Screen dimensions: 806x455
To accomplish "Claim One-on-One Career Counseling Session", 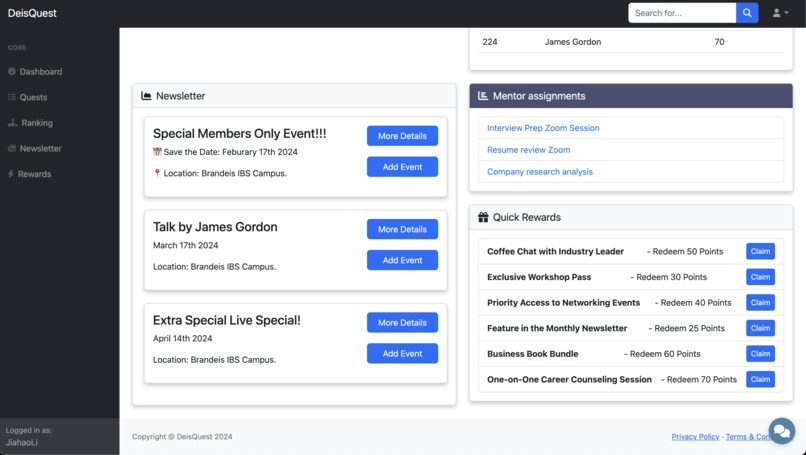I will click(x=760, y=379).
